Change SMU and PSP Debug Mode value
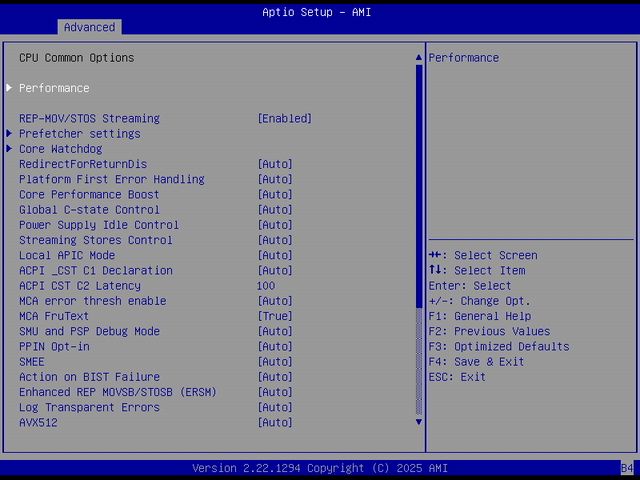 (275, 331)
